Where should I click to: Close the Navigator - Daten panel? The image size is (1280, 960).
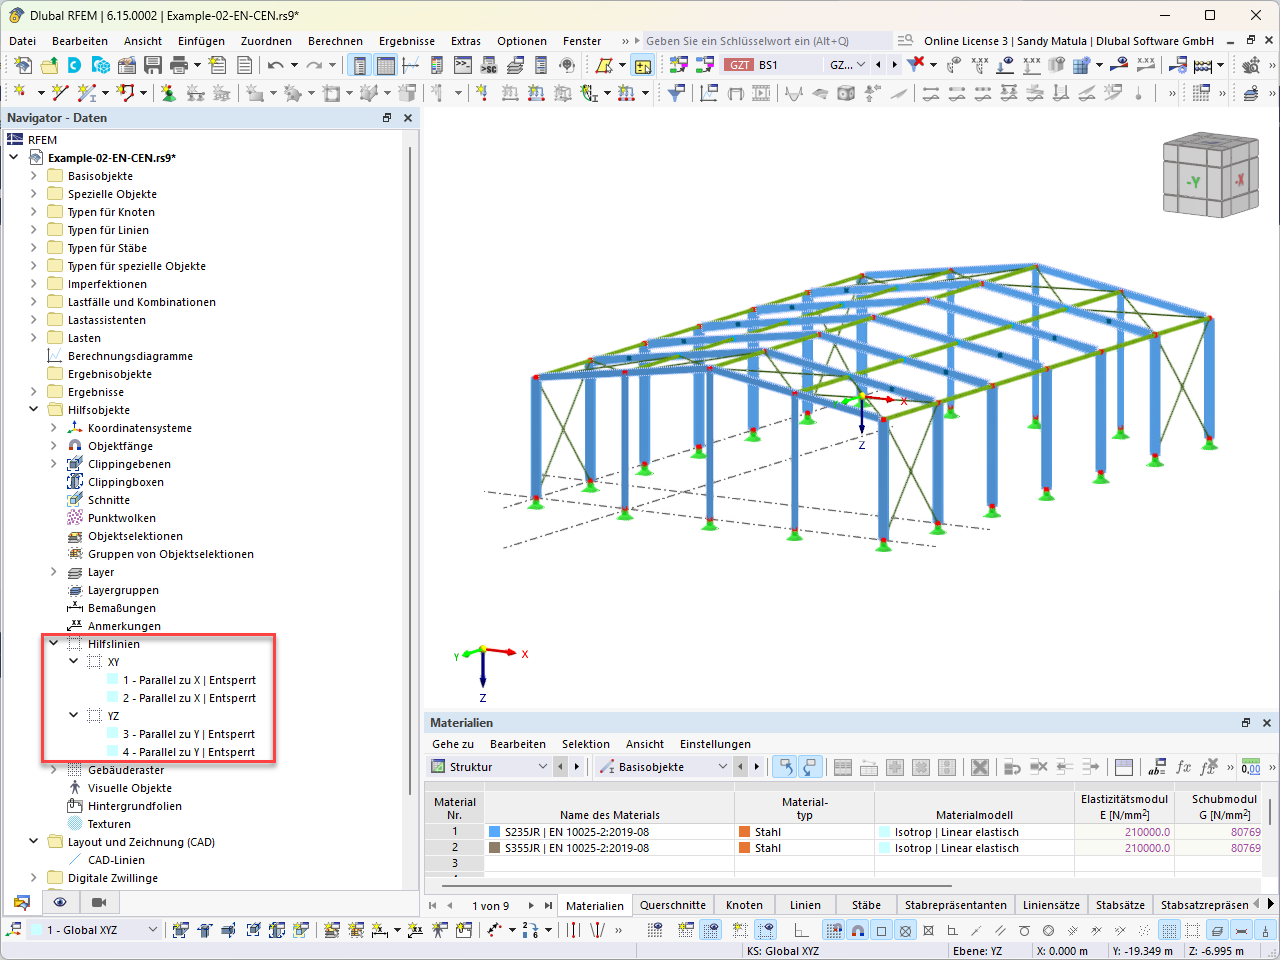[x=408, y=118]
